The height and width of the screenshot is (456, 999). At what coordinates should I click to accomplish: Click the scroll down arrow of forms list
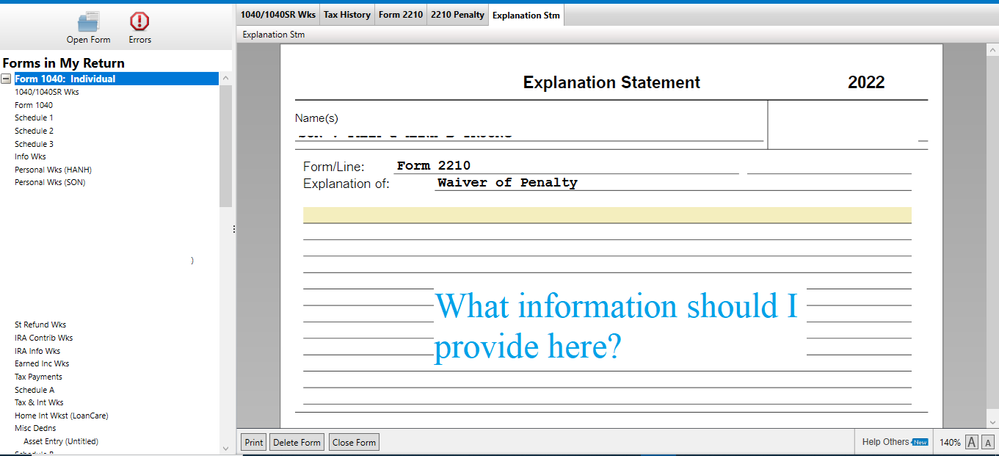point(226,448)
